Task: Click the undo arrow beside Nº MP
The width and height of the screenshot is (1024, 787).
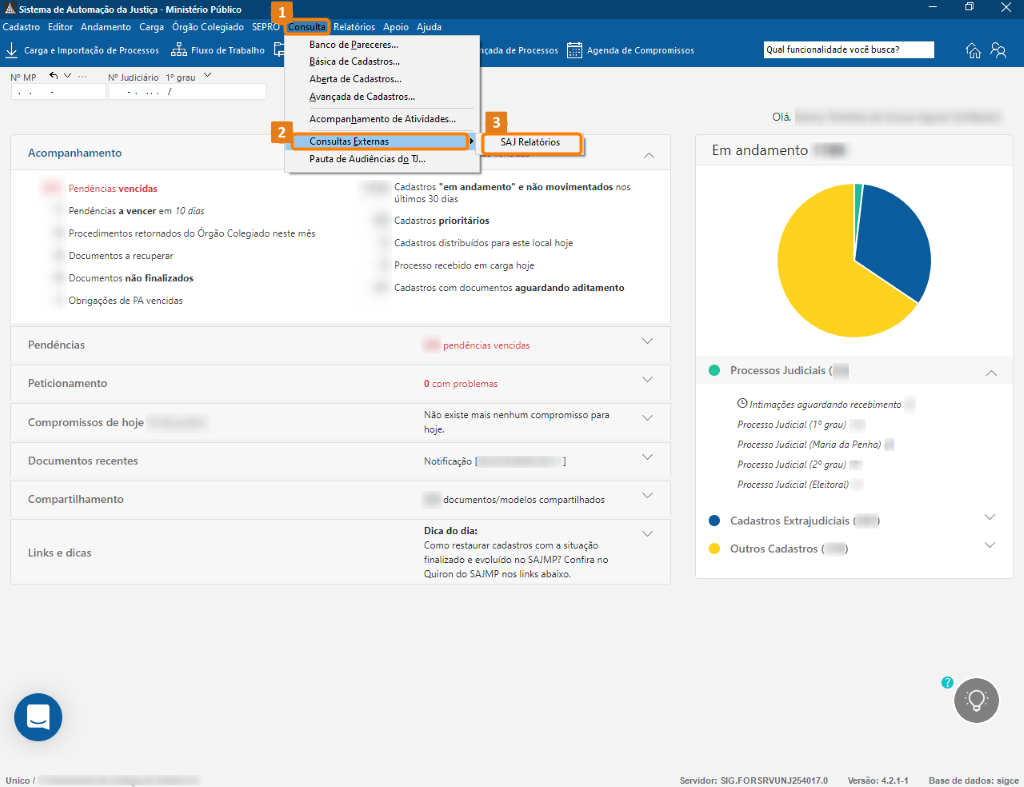Action: (x=54, y=76)
